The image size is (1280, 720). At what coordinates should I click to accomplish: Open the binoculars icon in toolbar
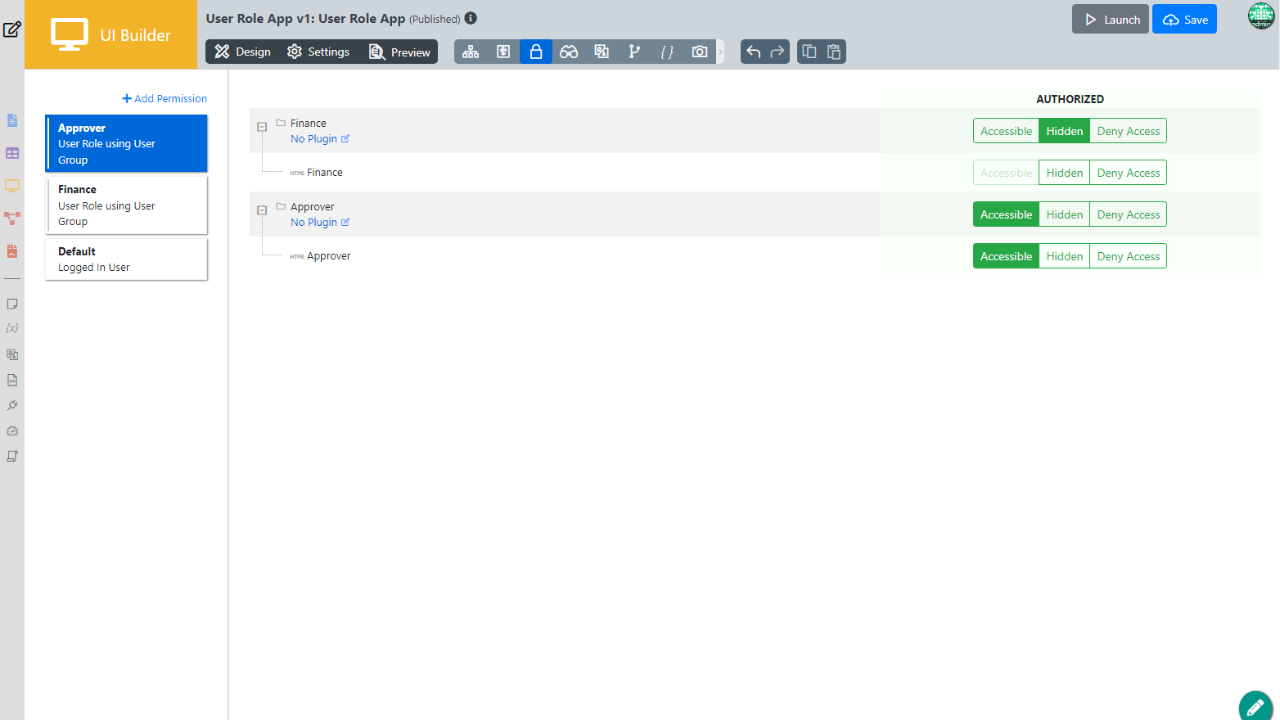coord(569,52)
